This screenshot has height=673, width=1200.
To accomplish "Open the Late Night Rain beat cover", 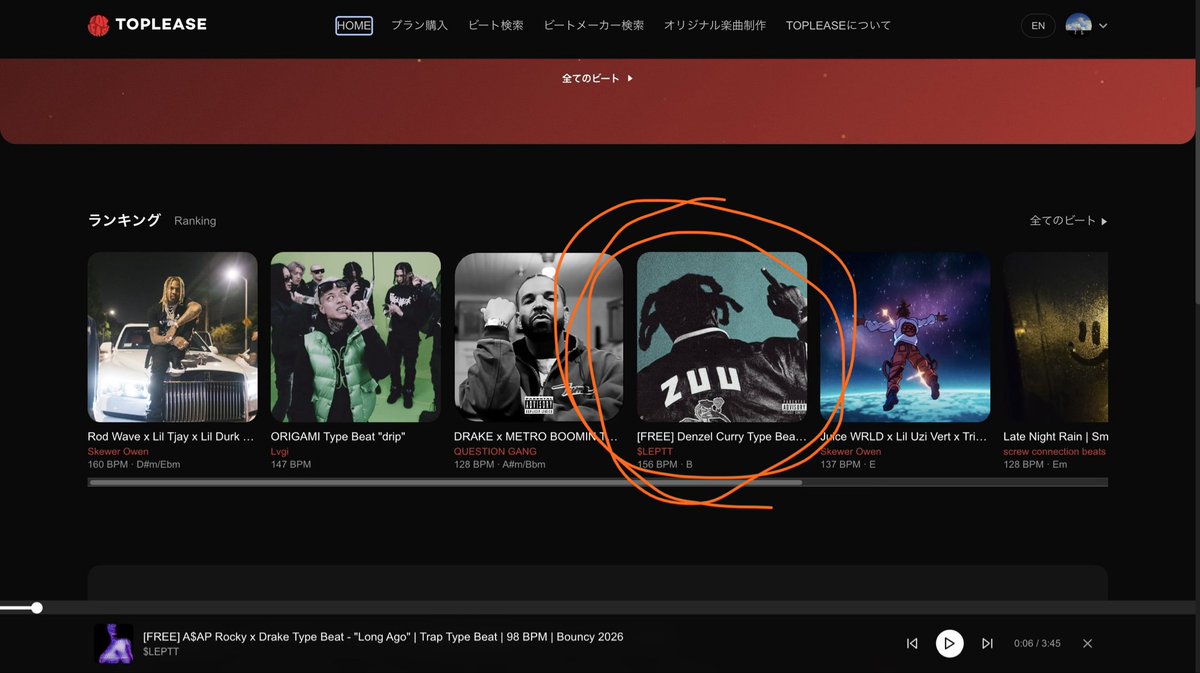I will [1055, 337].
